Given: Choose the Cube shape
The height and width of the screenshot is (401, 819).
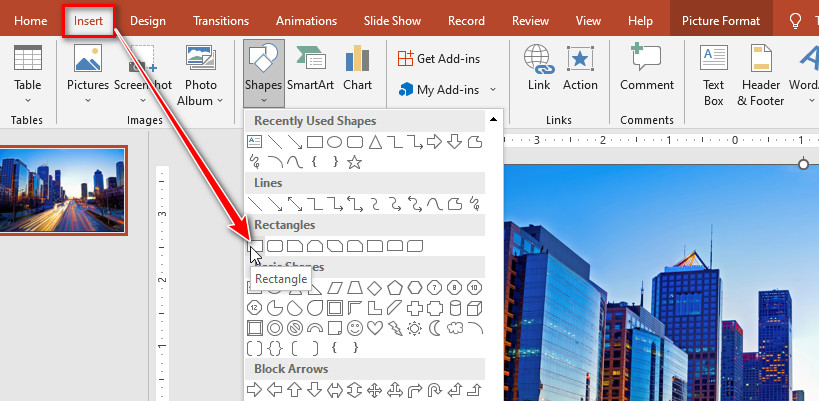Looking at the screenshot, I should 474,308.
